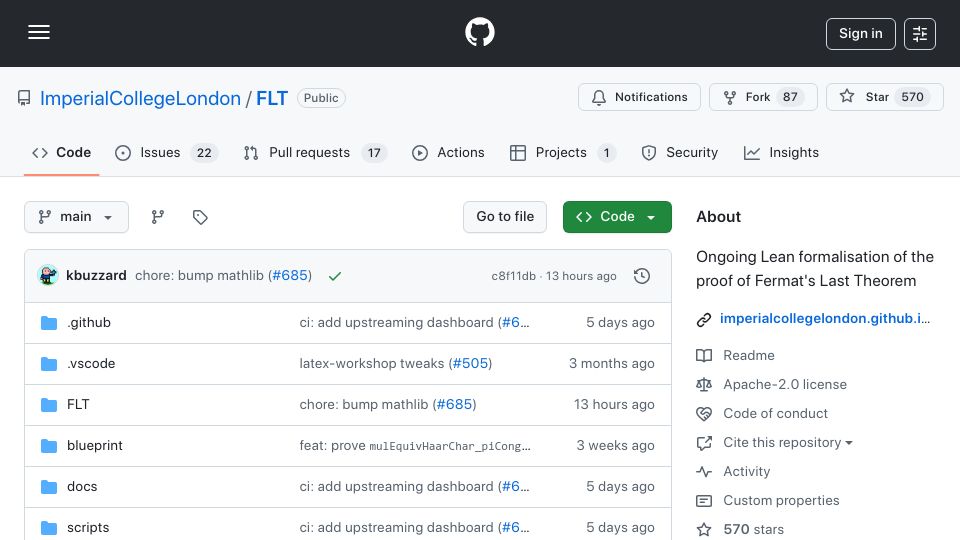Click folder icon beside .github
The width and height of the screenshot is (960, 540).
point(49,323)
